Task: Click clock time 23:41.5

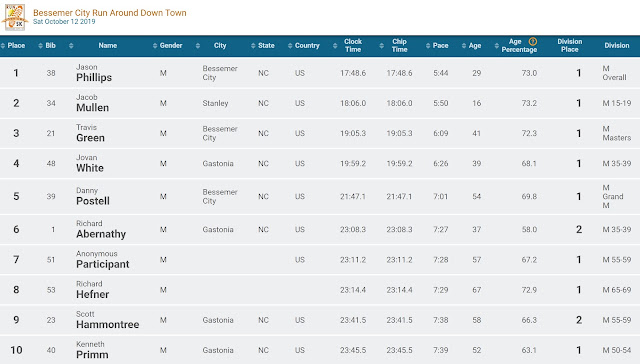Action: (353, 320)
